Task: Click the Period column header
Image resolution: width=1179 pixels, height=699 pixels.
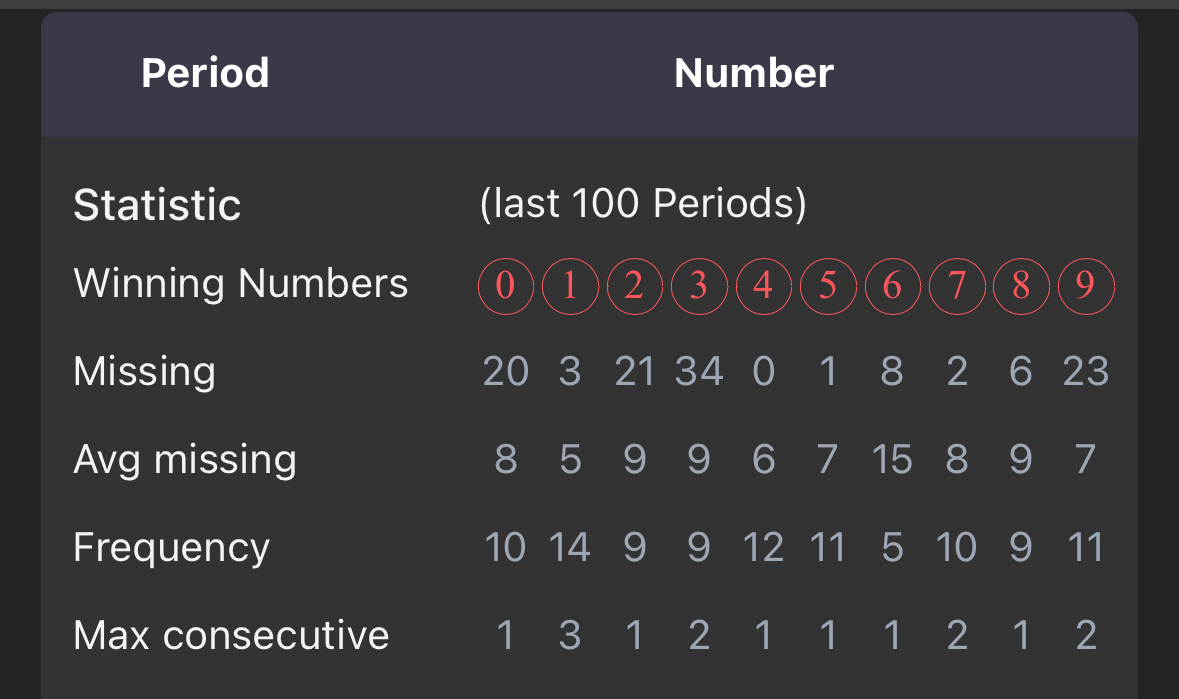Action: pos(205,73)
